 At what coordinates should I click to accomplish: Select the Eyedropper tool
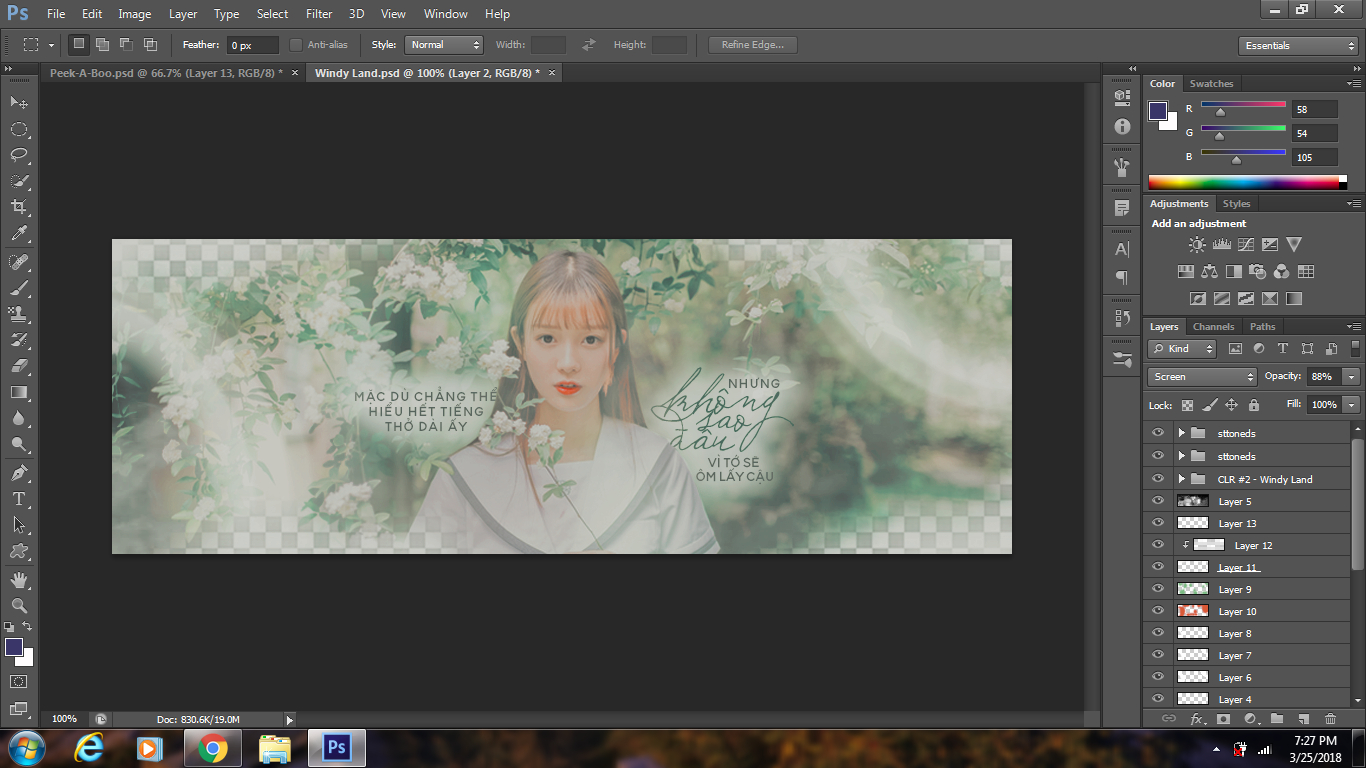coord(18,234)
